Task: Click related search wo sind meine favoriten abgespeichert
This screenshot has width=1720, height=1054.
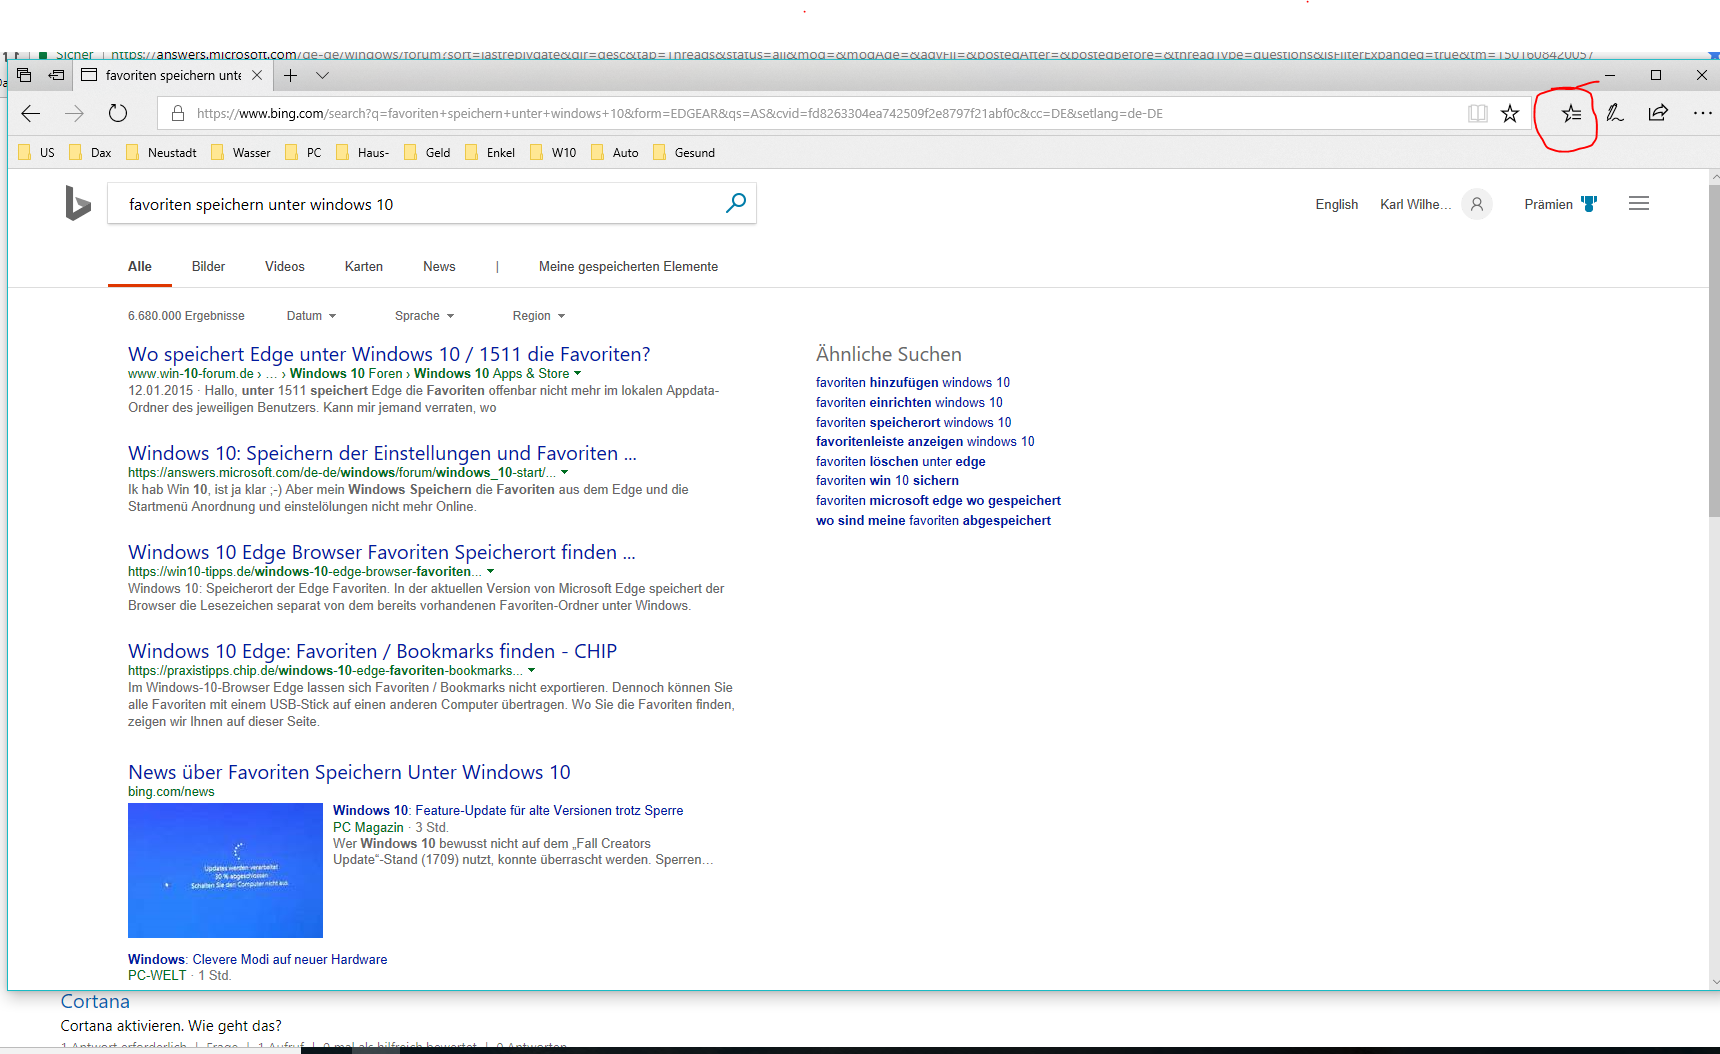Action: 933,520
